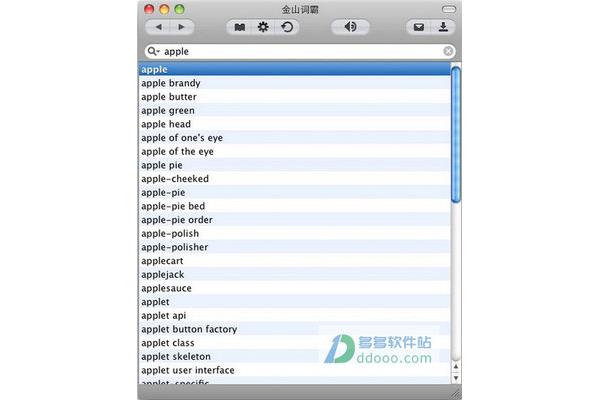Viewport: 600px width, 400px height.
Task: Select the 'applet' entry
Action: [295, 302]
